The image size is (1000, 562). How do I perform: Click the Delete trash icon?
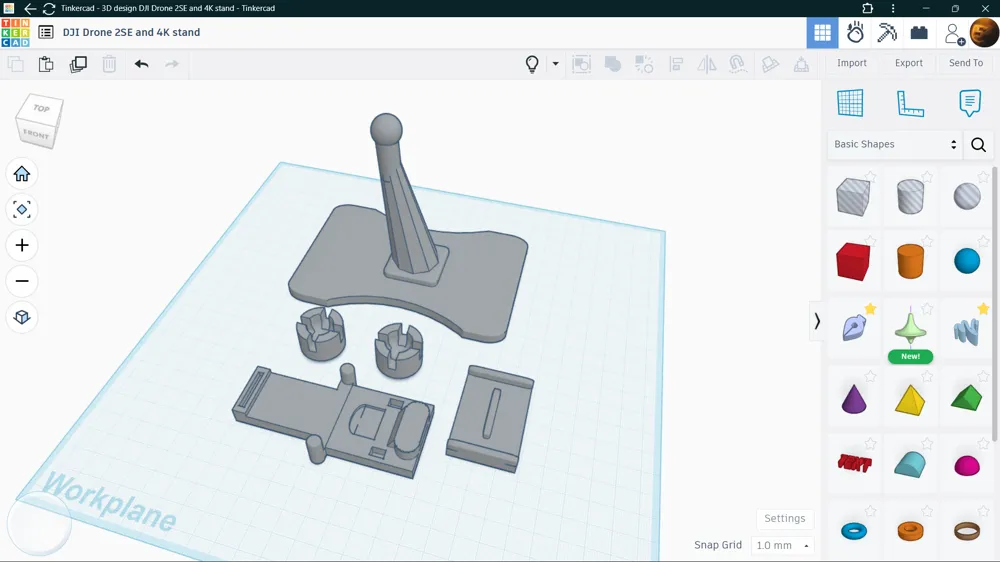[x=109, y=64]
